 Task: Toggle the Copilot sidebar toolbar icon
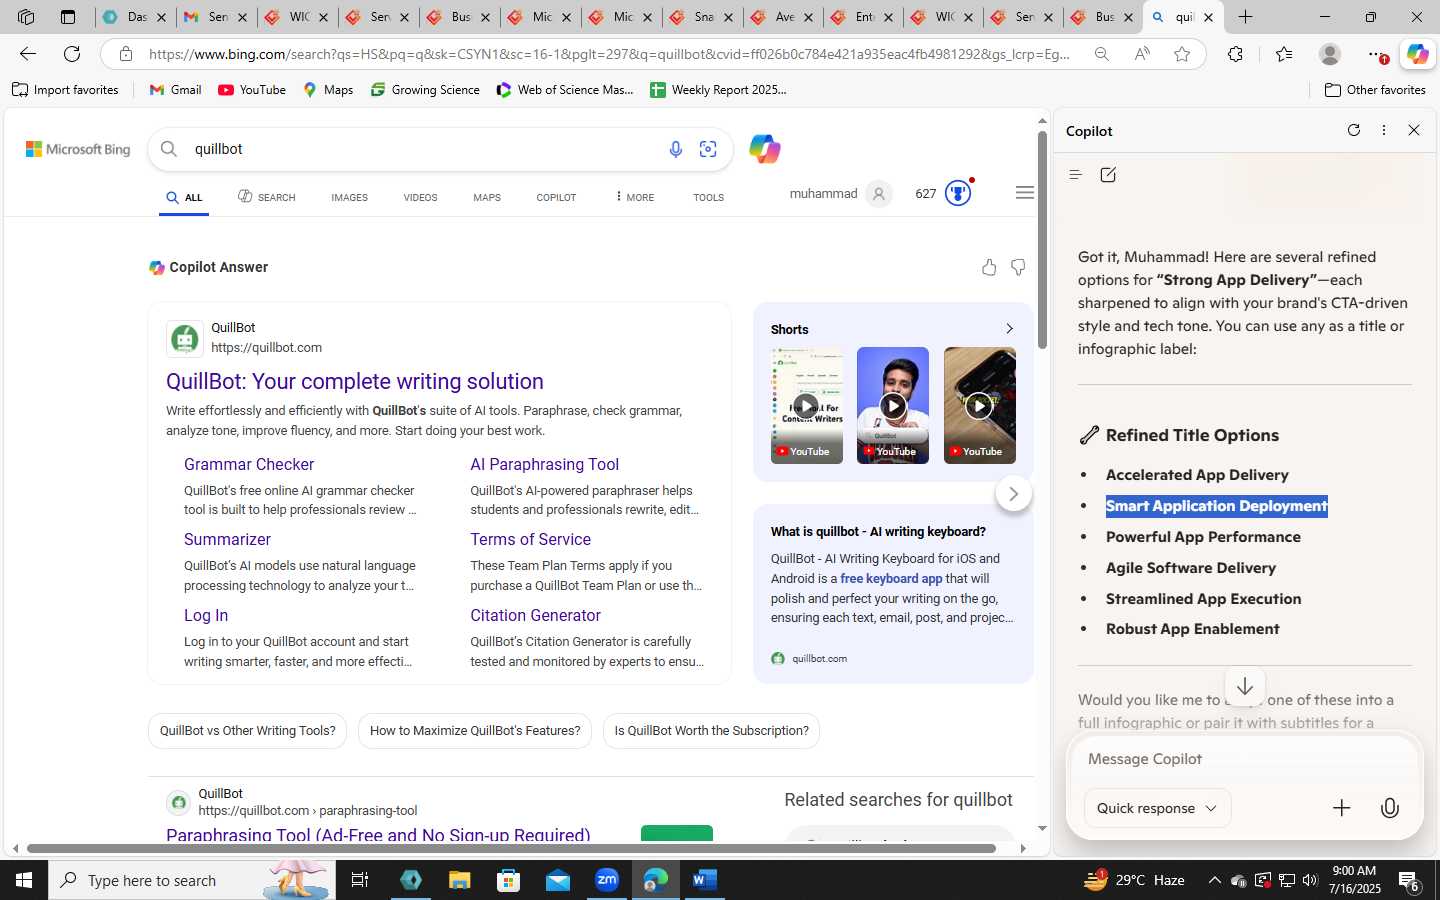click(1417, 54)
